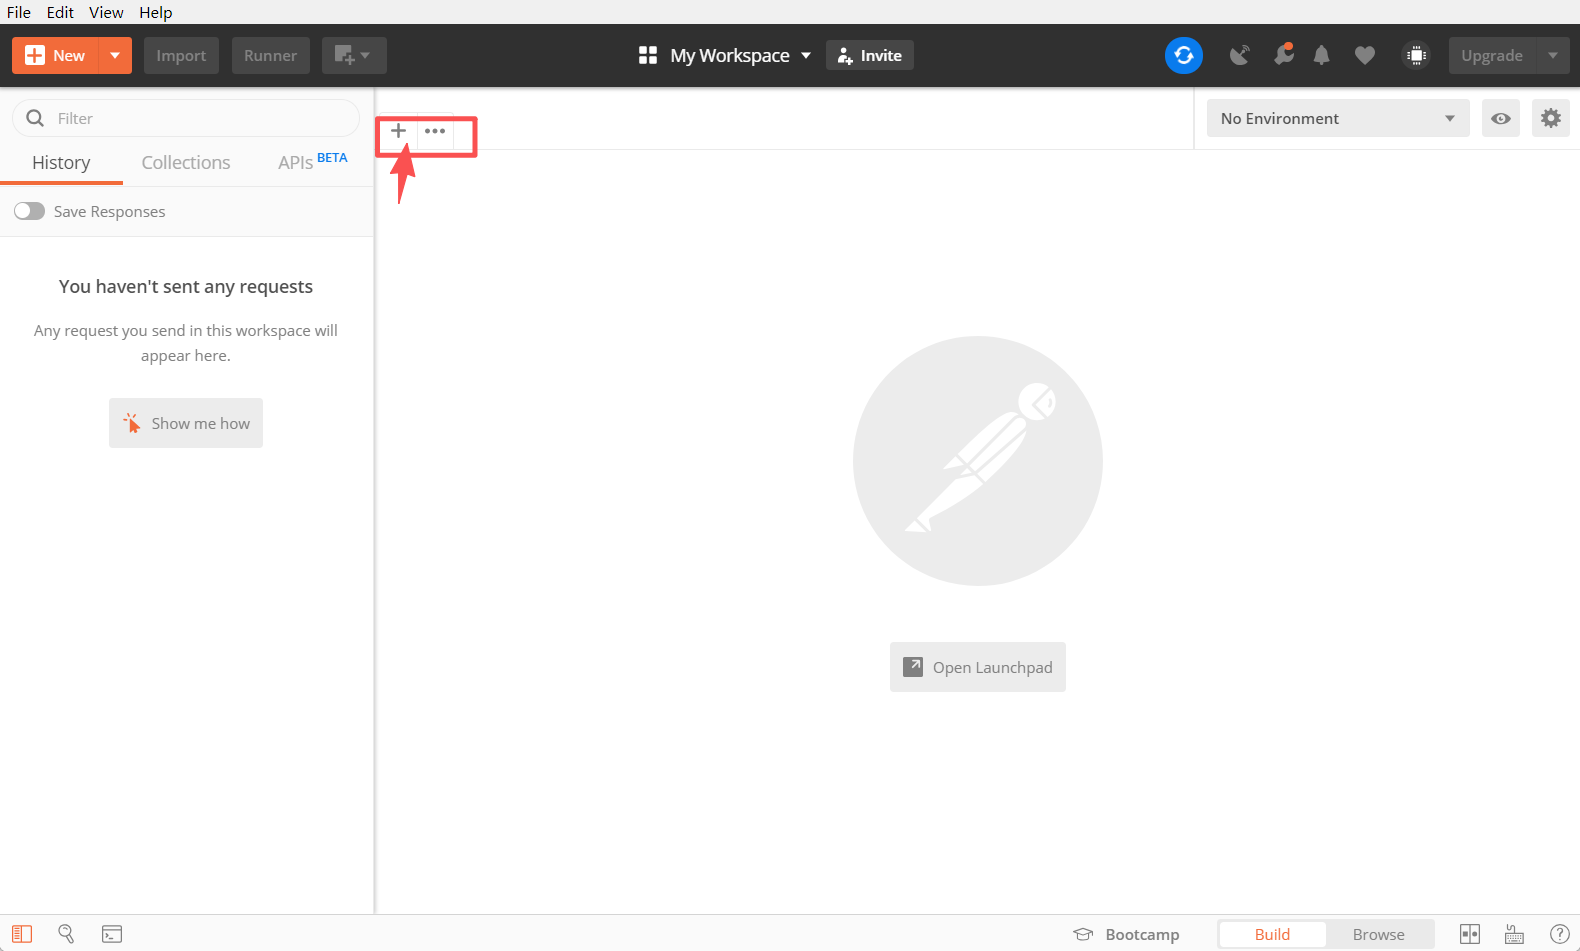
Task: Open a new request tab with plus icon
Action: [398, 131]
